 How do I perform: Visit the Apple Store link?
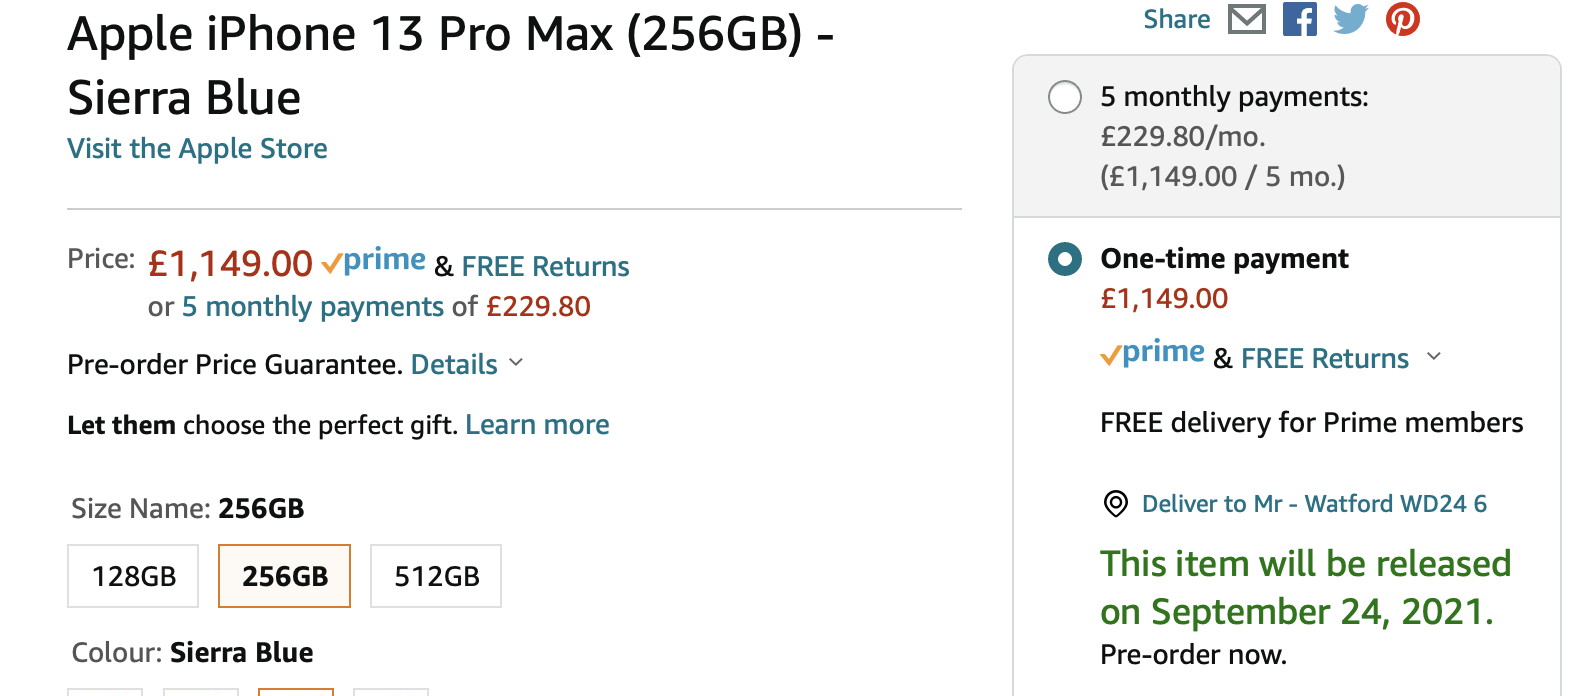[x=197, y=149]
